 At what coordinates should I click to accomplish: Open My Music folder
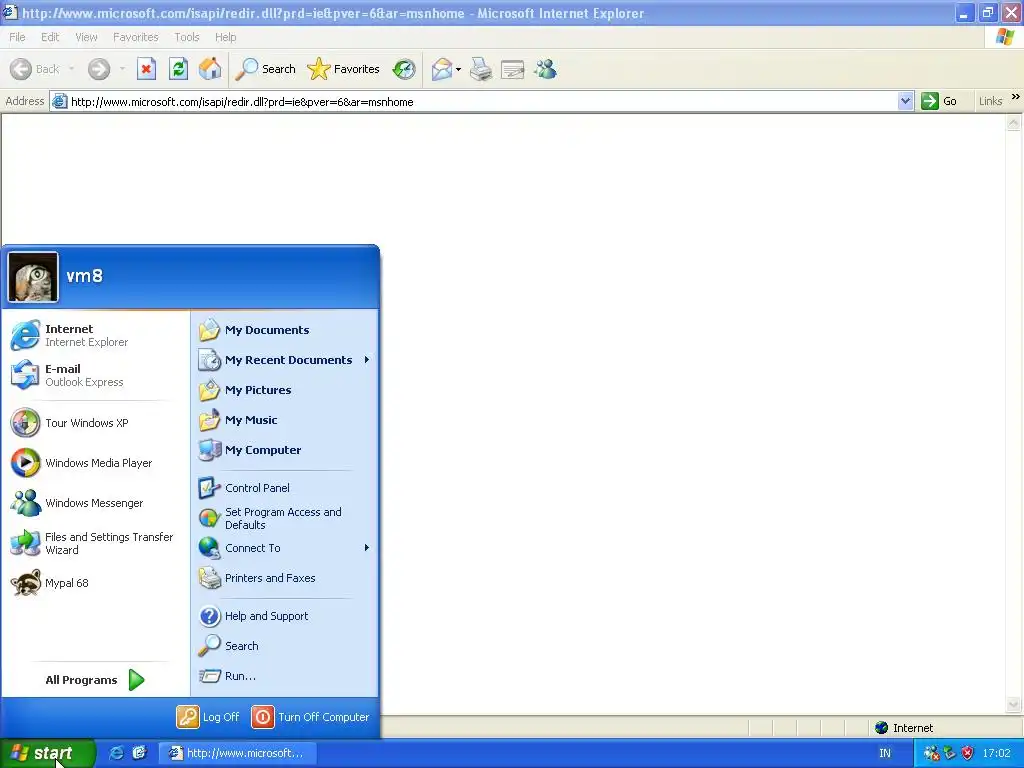point(285,420)
